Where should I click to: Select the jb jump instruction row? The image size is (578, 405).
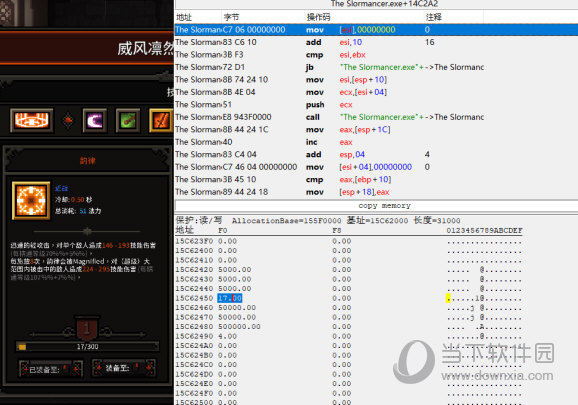click(x=376, y=67)
